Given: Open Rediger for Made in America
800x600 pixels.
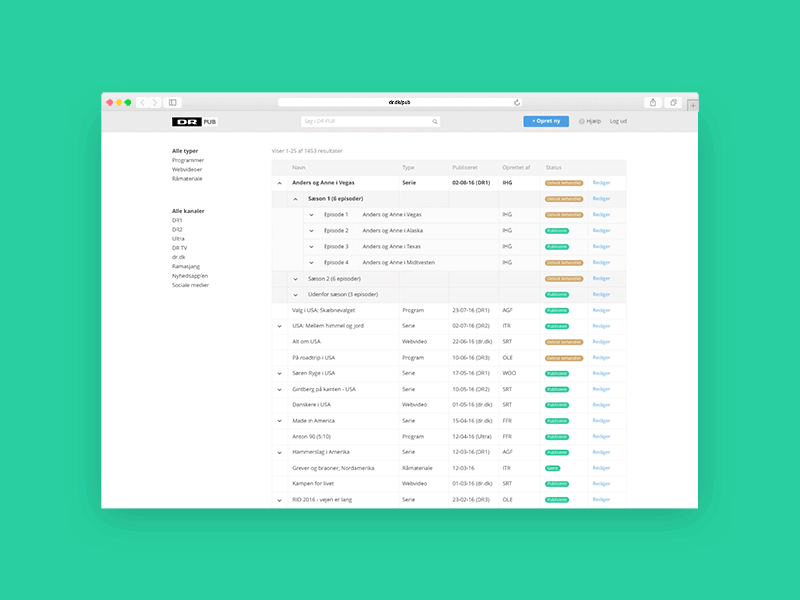Looking at the screenshot, I should pyautogui.click(x=600, y=420).
